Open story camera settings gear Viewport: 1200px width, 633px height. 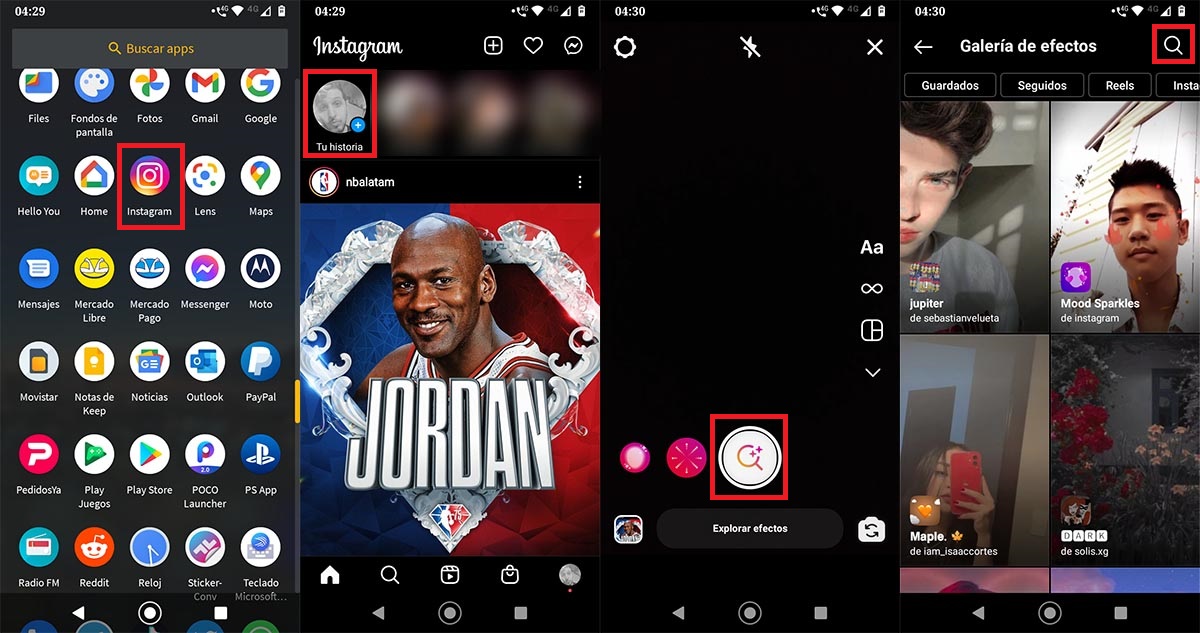point(626,46)
